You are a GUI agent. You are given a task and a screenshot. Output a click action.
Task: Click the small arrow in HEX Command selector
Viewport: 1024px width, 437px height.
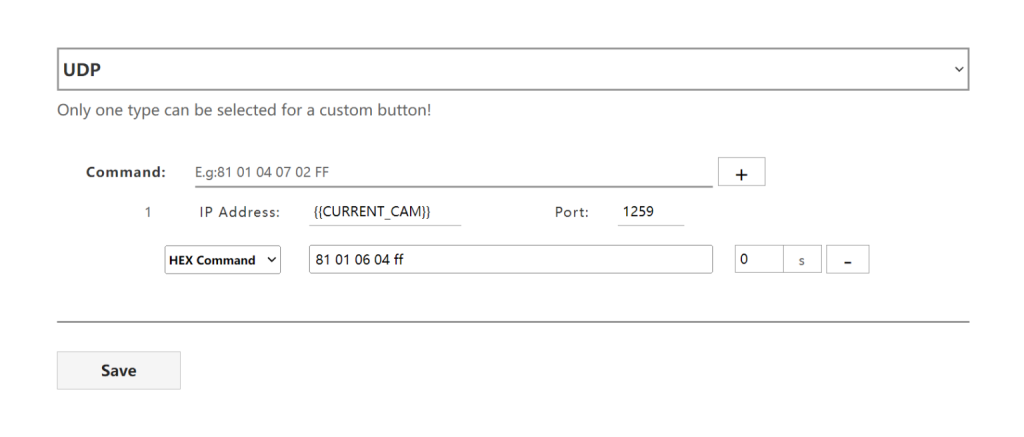pyautogui.click(x=270, y=260)
